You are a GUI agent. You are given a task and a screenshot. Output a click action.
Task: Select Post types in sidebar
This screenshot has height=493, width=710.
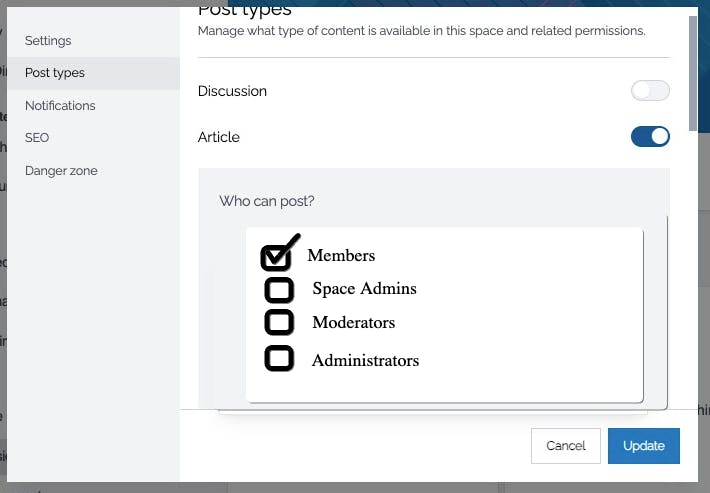(x=55, y=73)
